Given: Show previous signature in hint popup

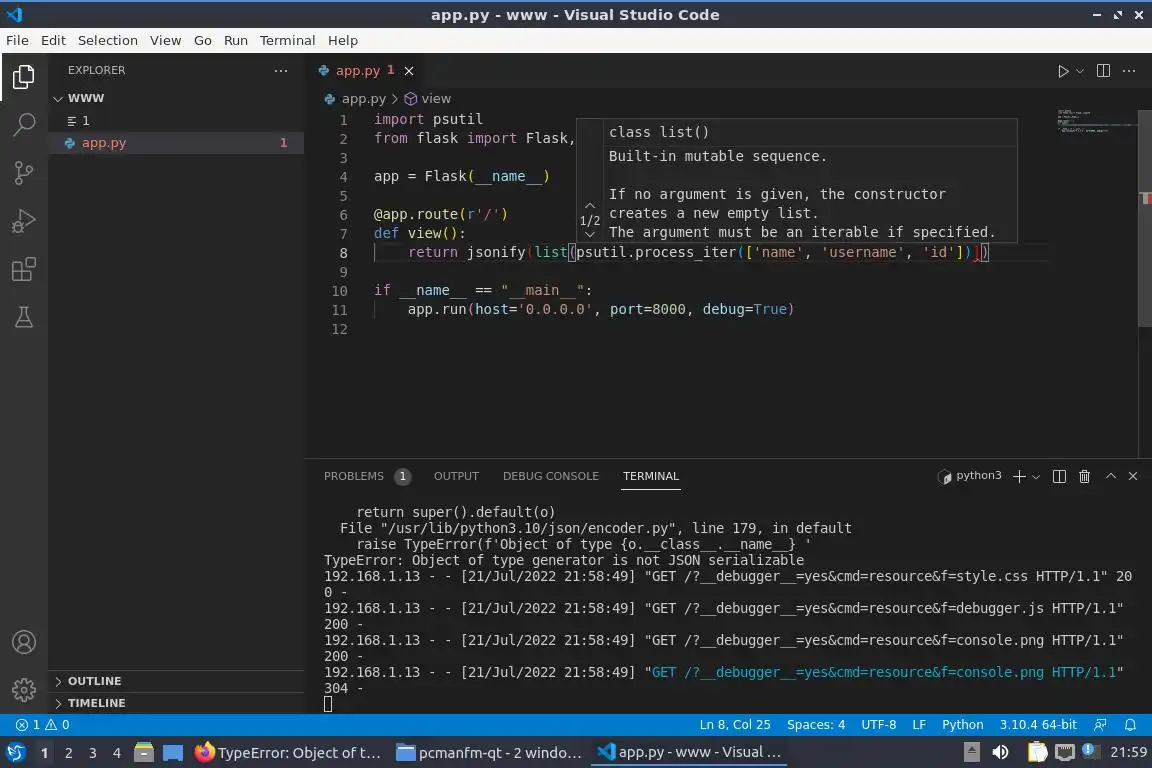Looking at the screenshot, I should click(x=589, y=206).
